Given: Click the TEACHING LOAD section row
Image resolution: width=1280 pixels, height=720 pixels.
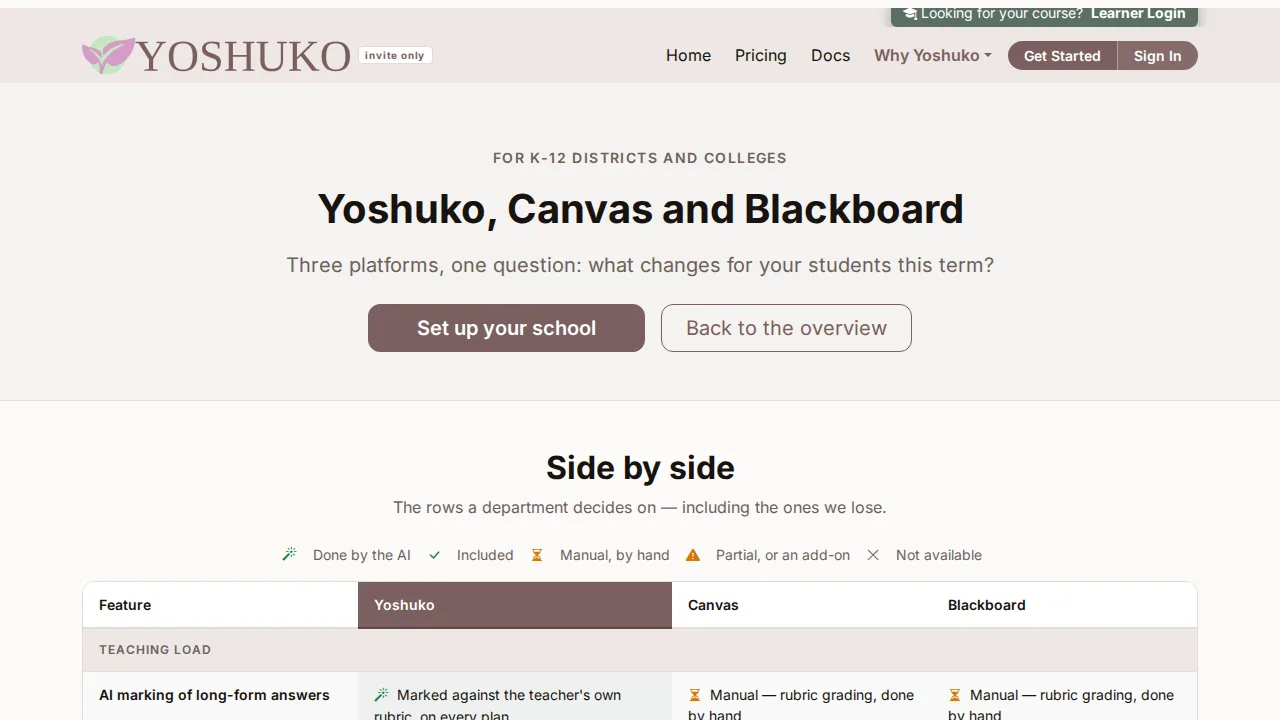Looking at the screenshot, I should 640,650.
